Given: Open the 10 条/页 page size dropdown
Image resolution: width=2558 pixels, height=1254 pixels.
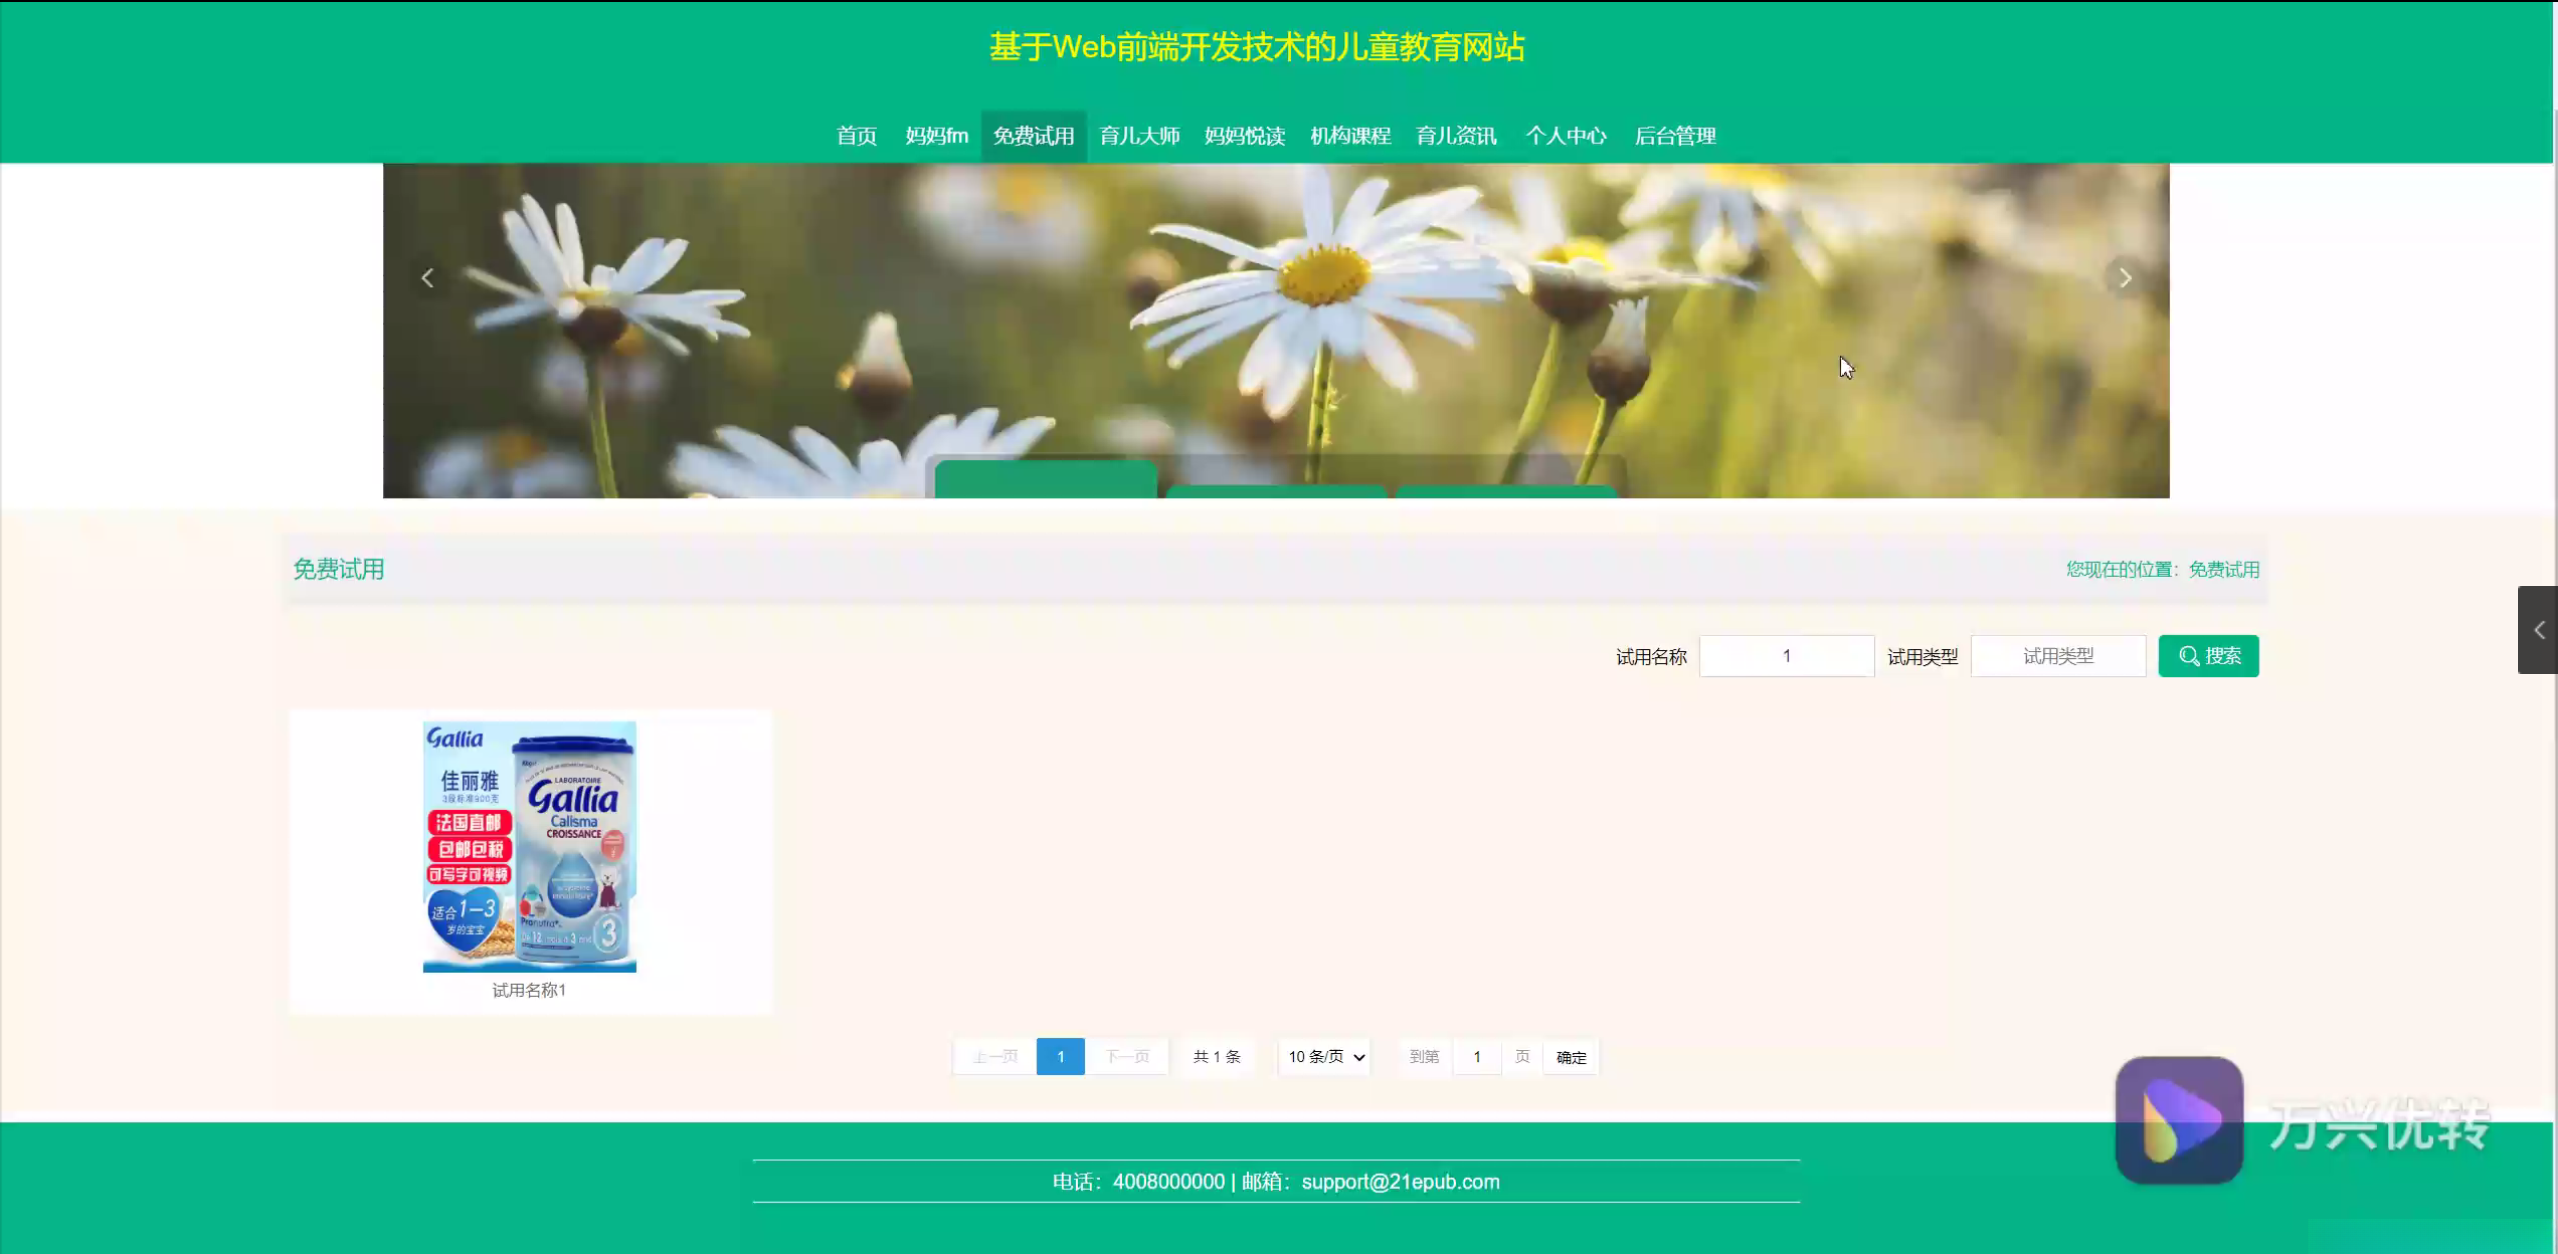Looking at the screenshot, I should (x=1325, y=1057).
